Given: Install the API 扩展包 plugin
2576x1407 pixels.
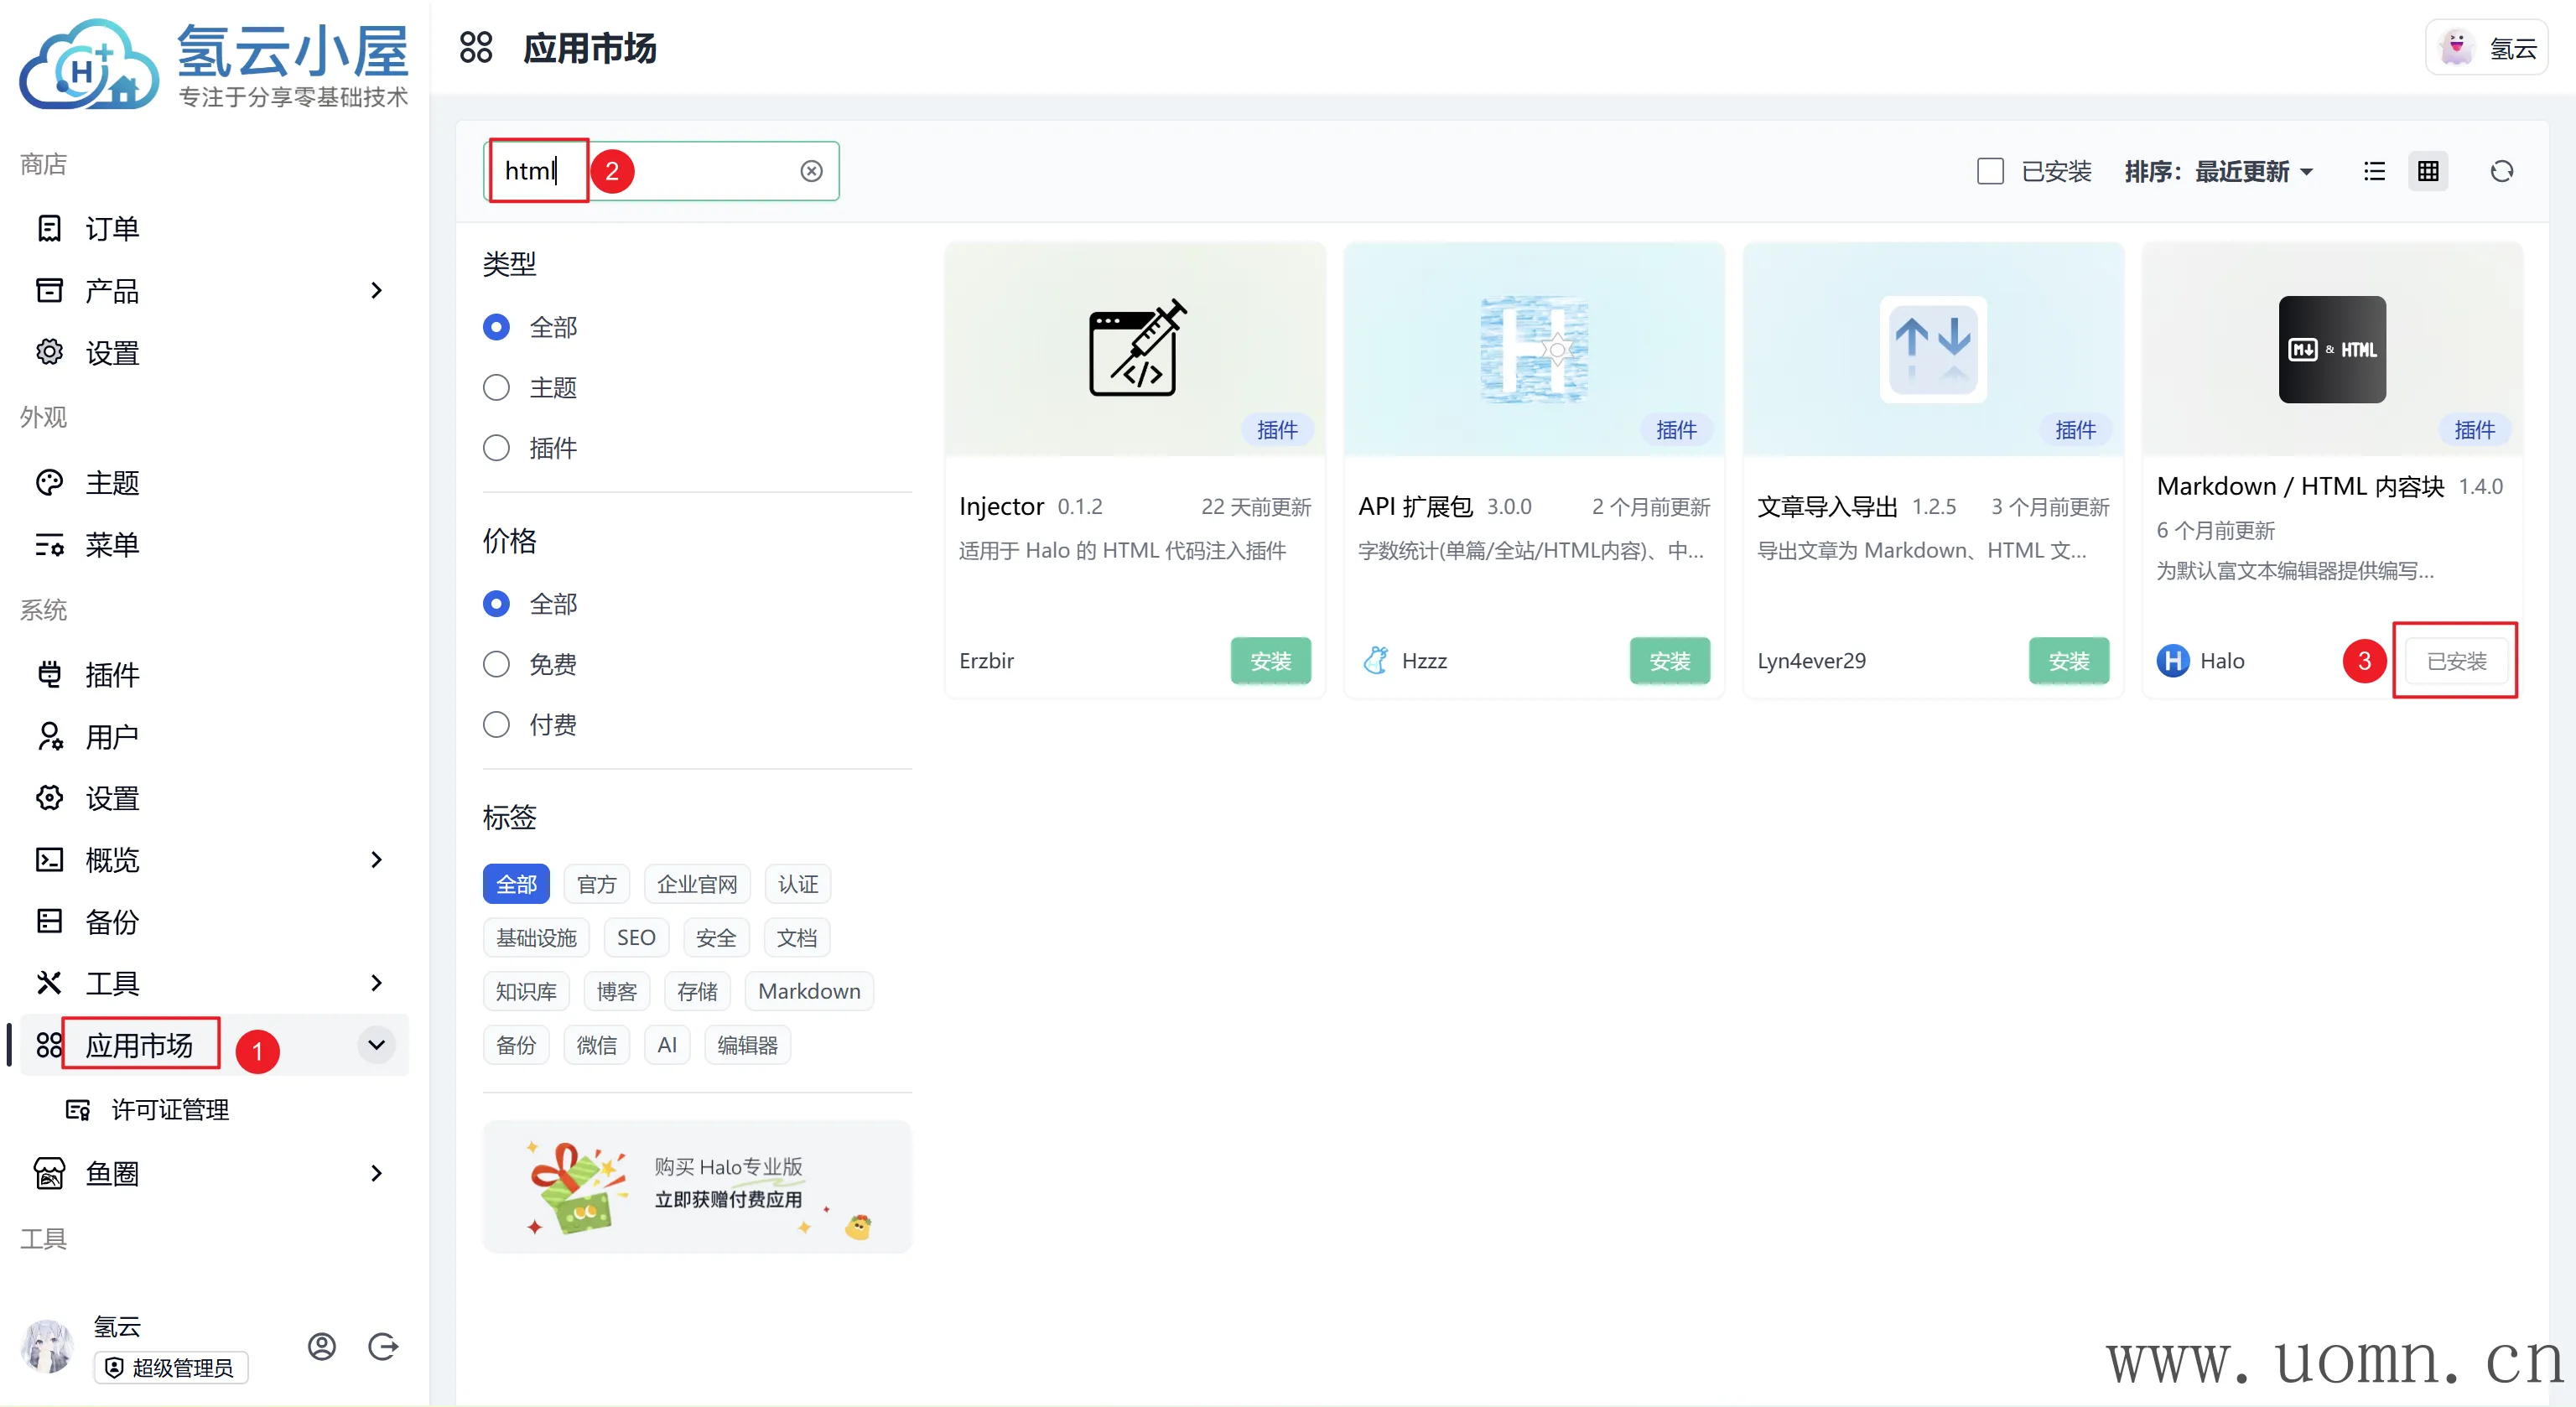Looking at the screenshot, I should tap(1669, 661).
